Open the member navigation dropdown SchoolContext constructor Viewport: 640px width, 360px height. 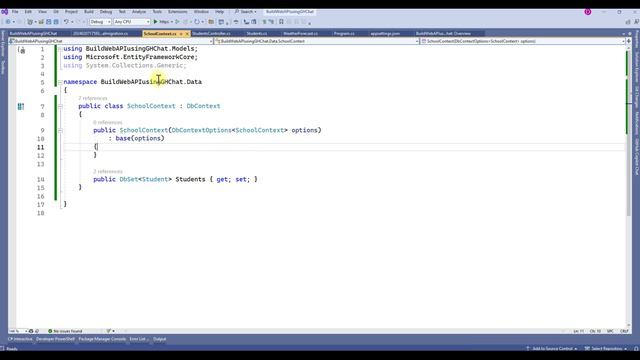coord(523,41)
